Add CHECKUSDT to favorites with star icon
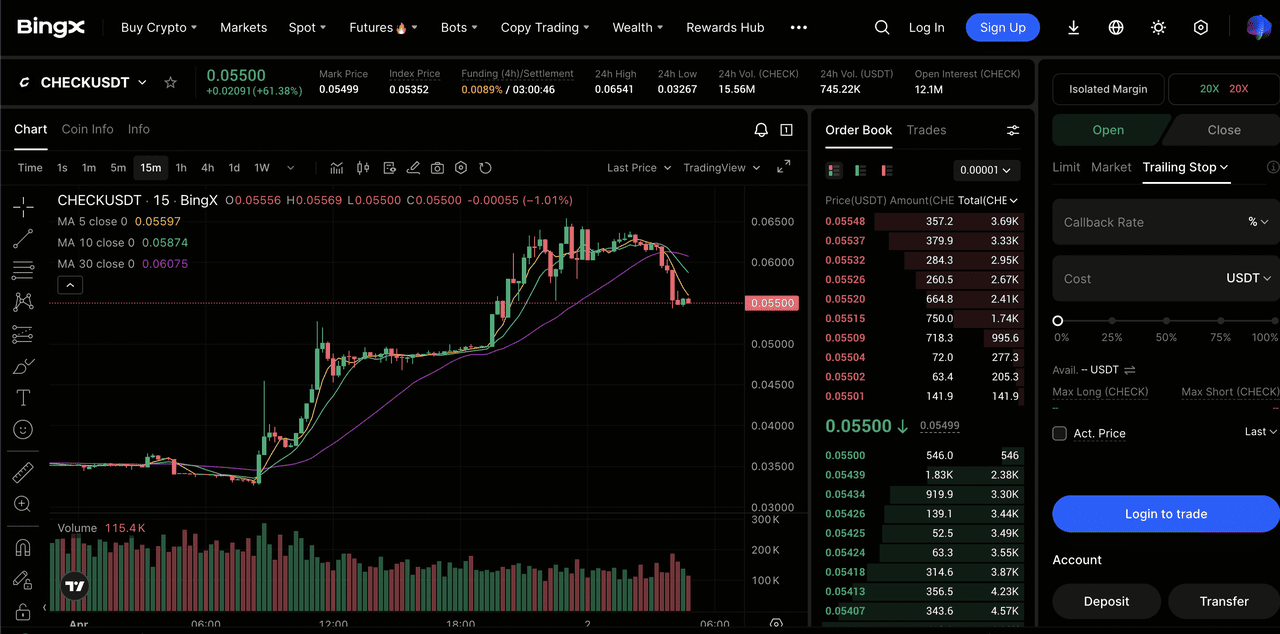 171,83
